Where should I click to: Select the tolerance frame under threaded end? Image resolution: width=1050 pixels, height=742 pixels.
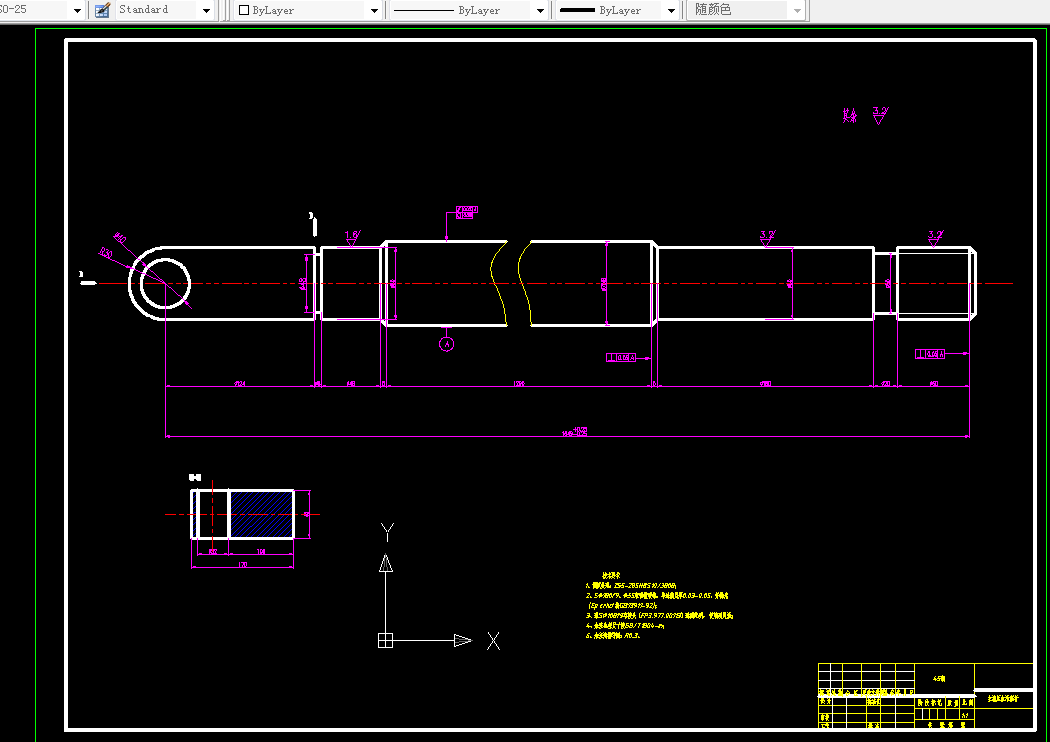pyautogui.click(x=930, y=354)
